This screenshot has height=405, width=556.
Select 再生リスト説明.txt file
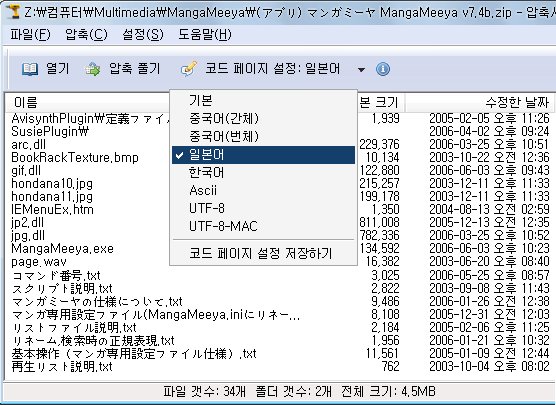62,367
